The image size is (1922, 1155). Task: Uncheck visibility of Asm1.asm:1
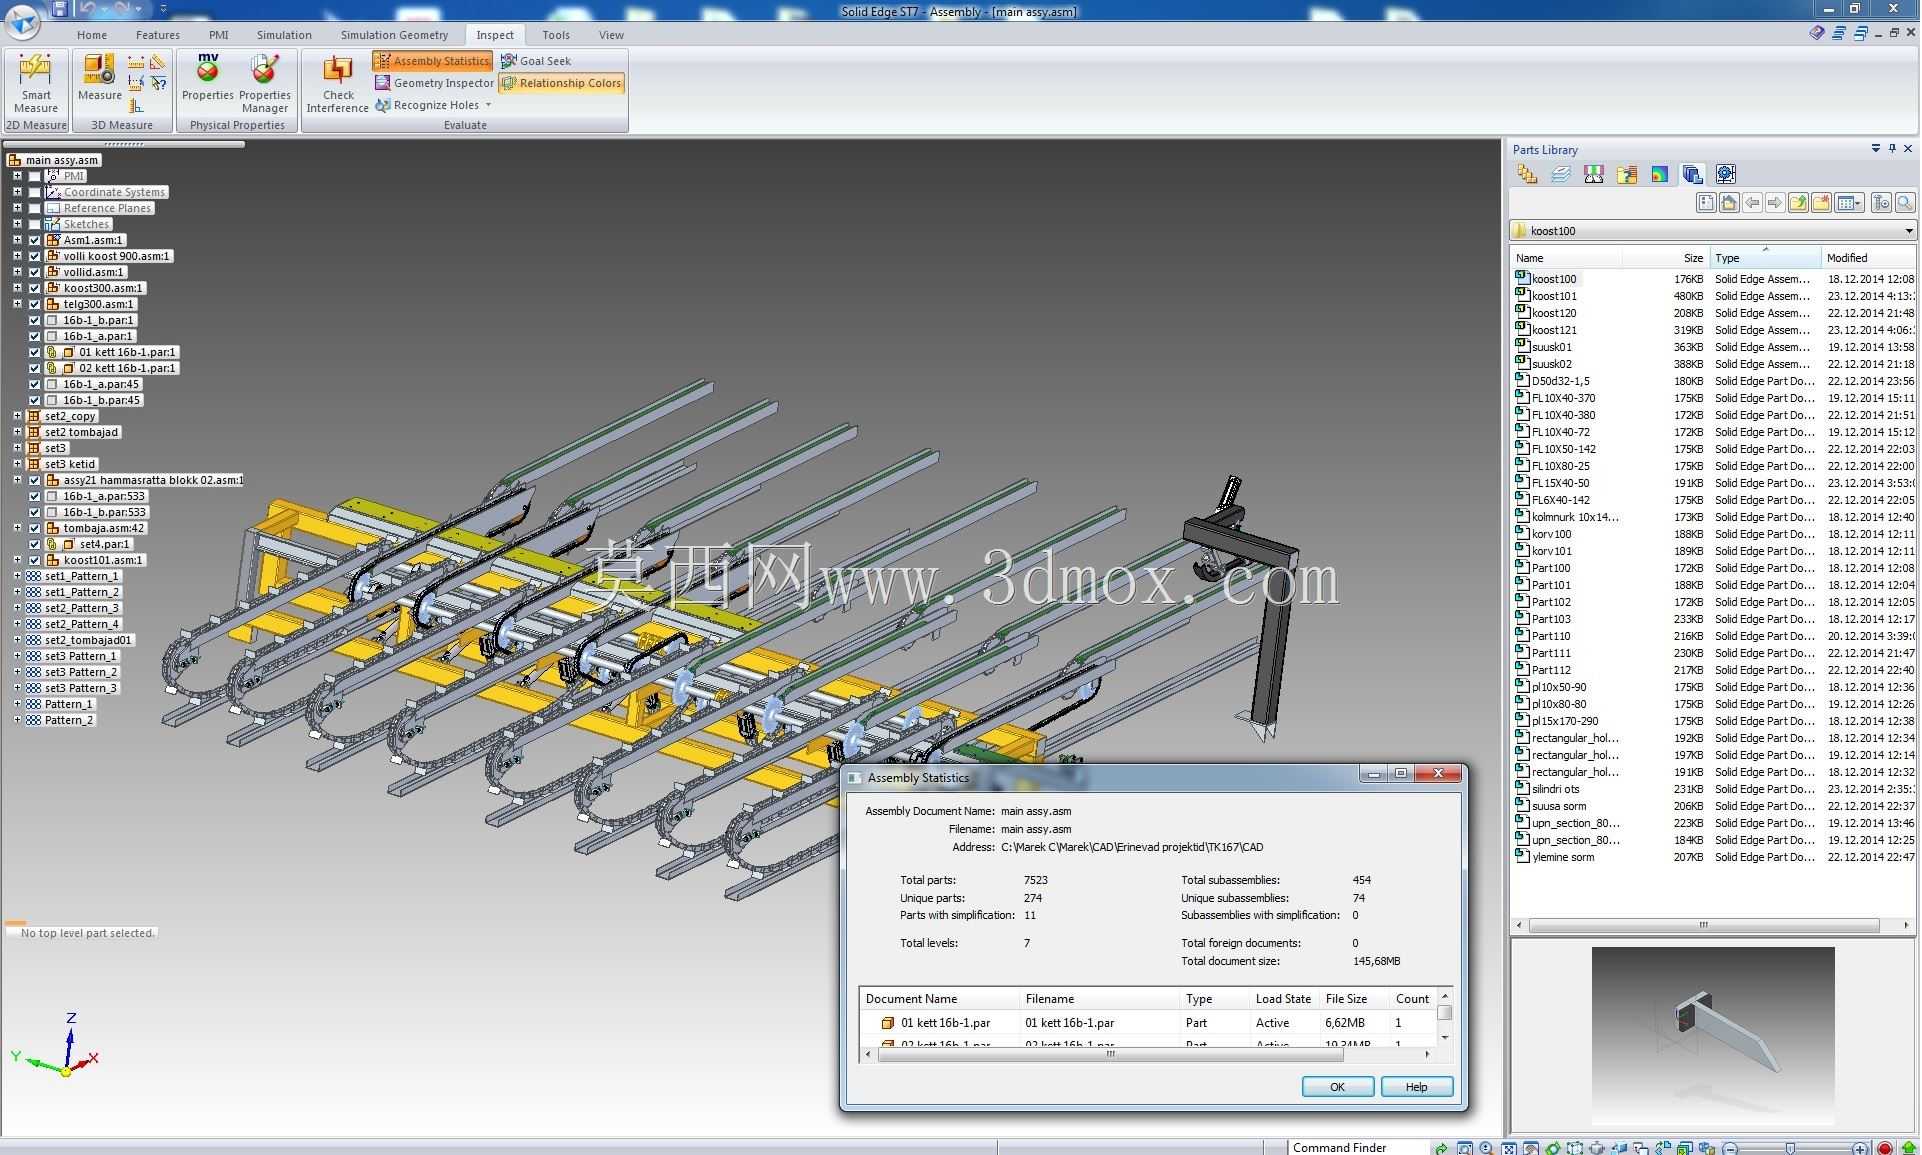35,240
